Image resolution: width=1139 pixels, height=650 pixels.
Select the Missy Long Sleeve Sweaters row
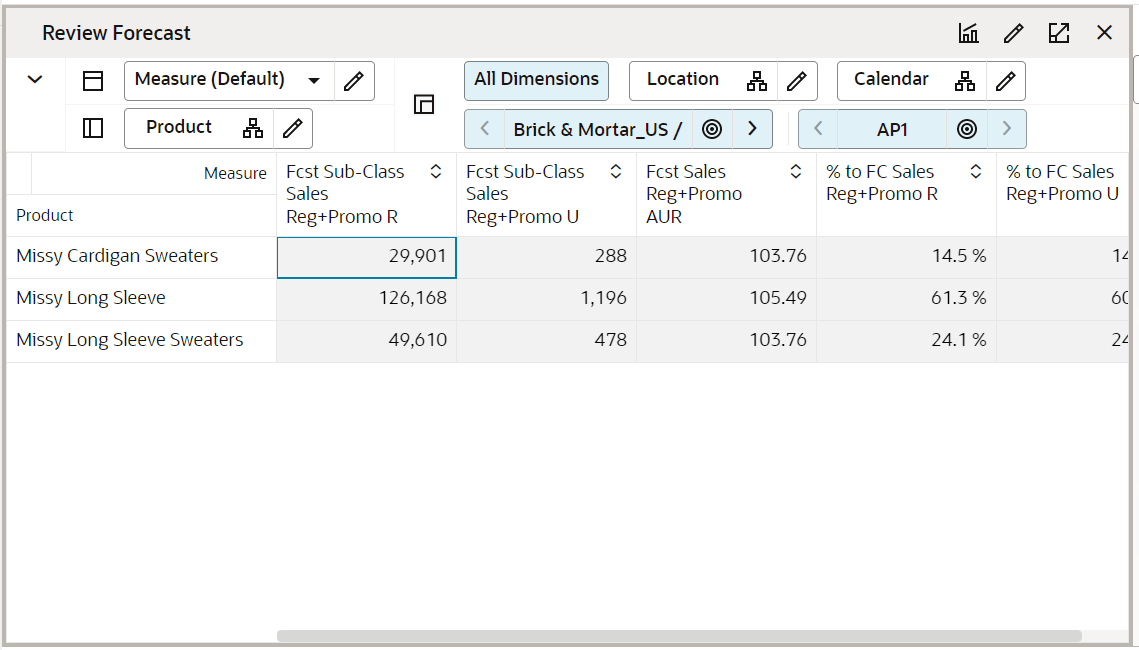point(142,341)
